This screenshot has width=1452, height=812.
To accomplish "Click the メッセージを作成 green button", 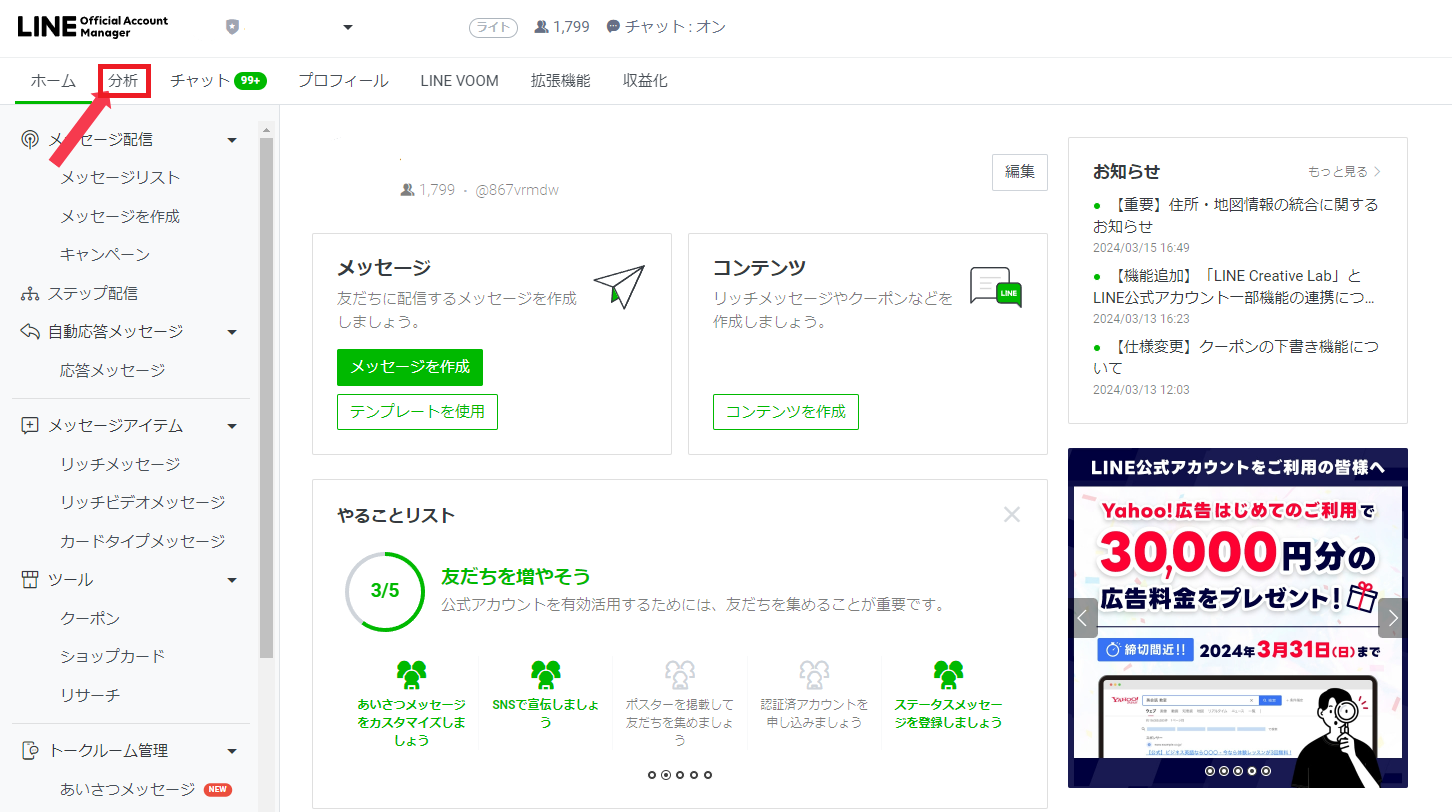I will 410,367.
